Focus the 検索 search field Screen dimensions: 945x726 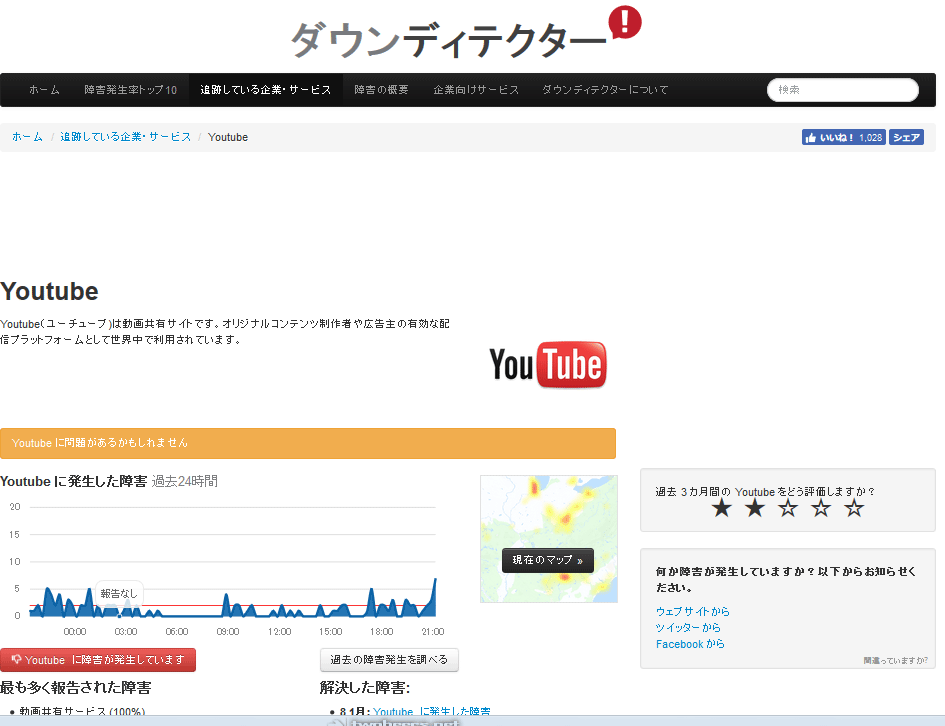843,90
